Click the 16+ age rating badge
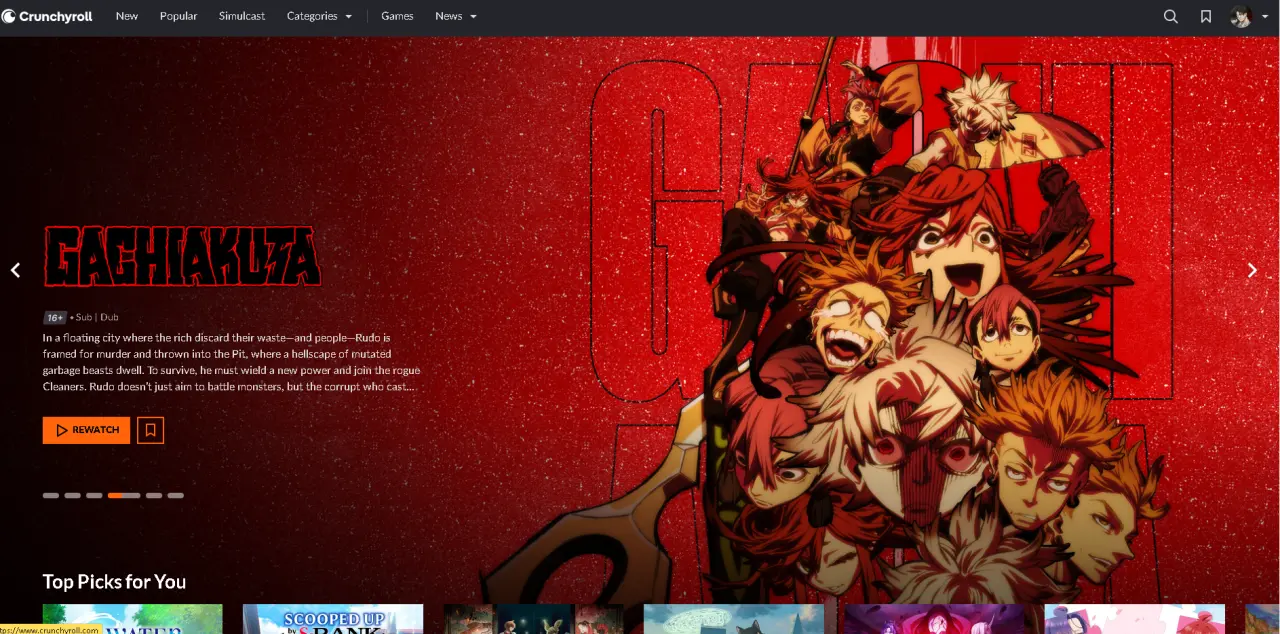1280x634 pixels. coord(54,317)
